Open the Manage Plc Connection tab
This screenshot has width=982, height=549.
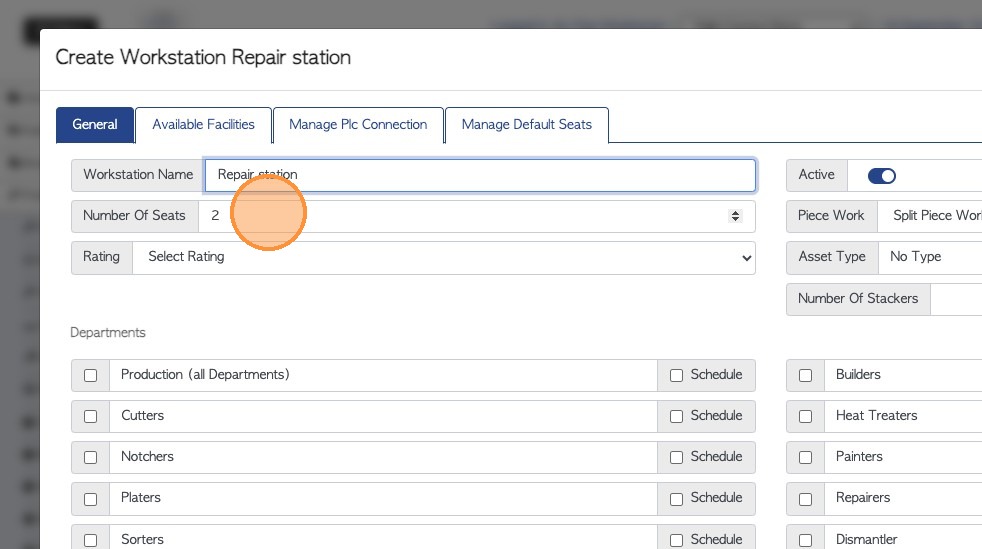coord(358,124)
